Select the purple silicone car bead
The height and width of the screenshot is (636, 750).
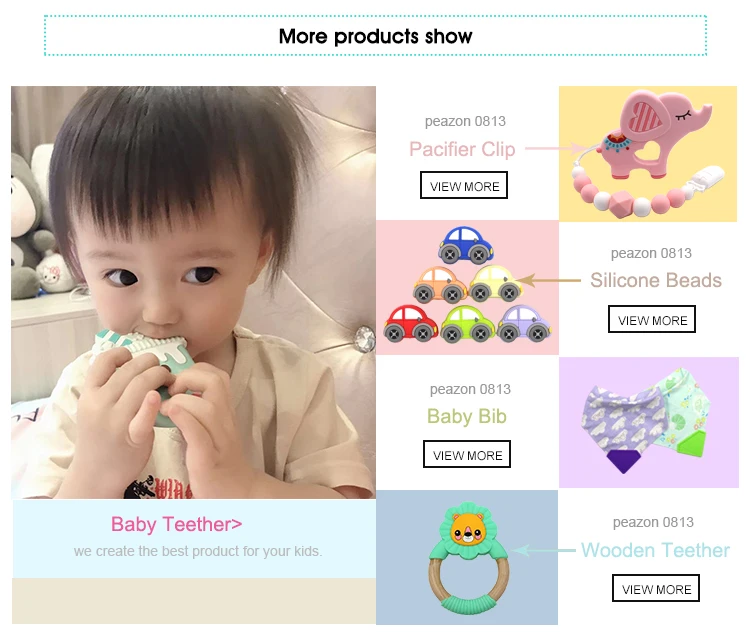point(524,324)
